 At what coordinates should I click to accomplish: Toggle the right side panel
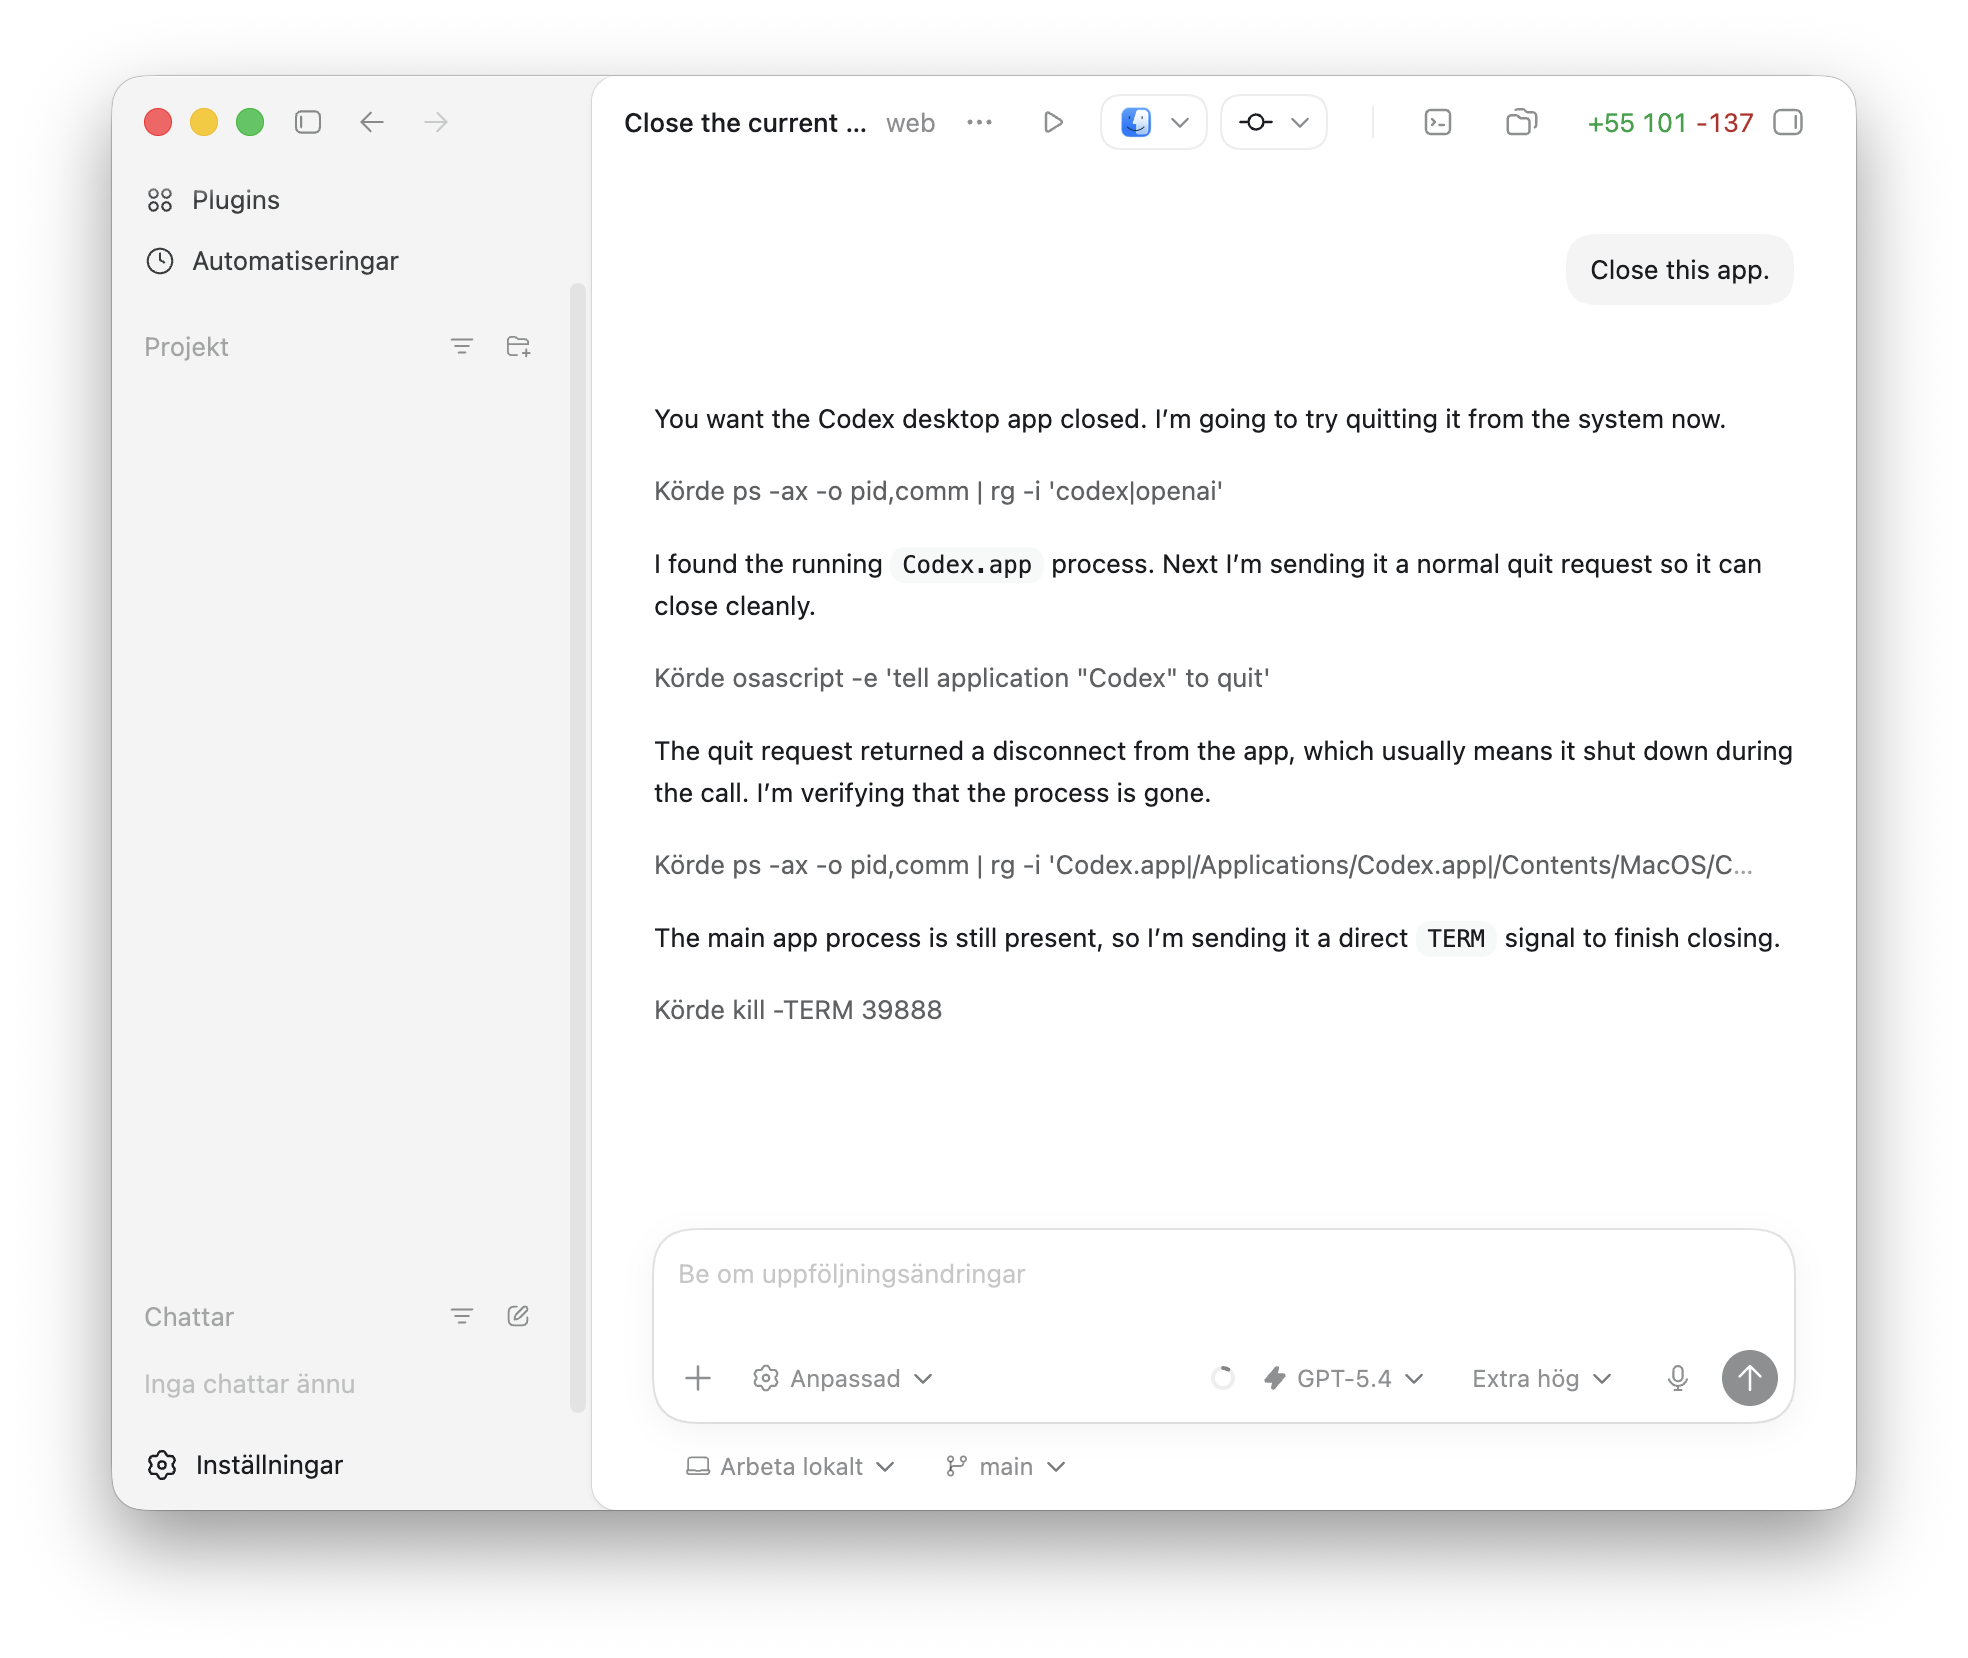coord(1788,122)
